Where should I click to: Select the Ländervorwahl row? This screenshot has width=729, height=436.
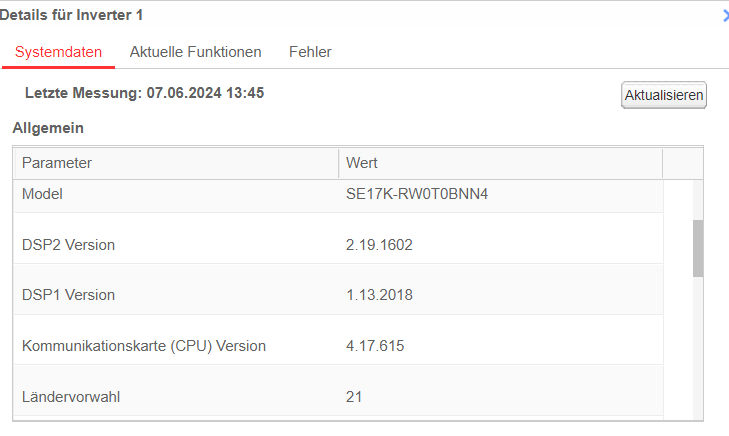pyautogui.click(x=338, y=390)
